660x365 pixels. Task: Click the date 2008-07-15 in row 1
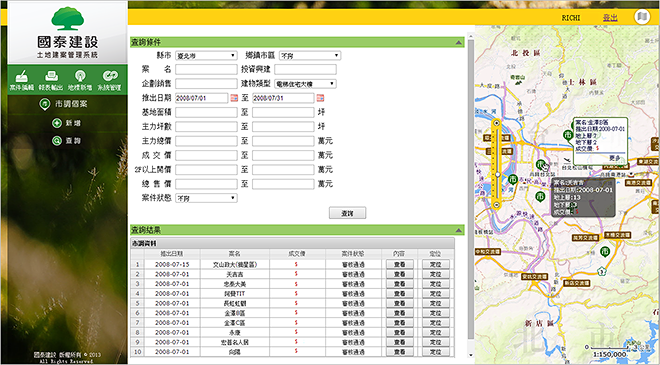tap(172, 264)
